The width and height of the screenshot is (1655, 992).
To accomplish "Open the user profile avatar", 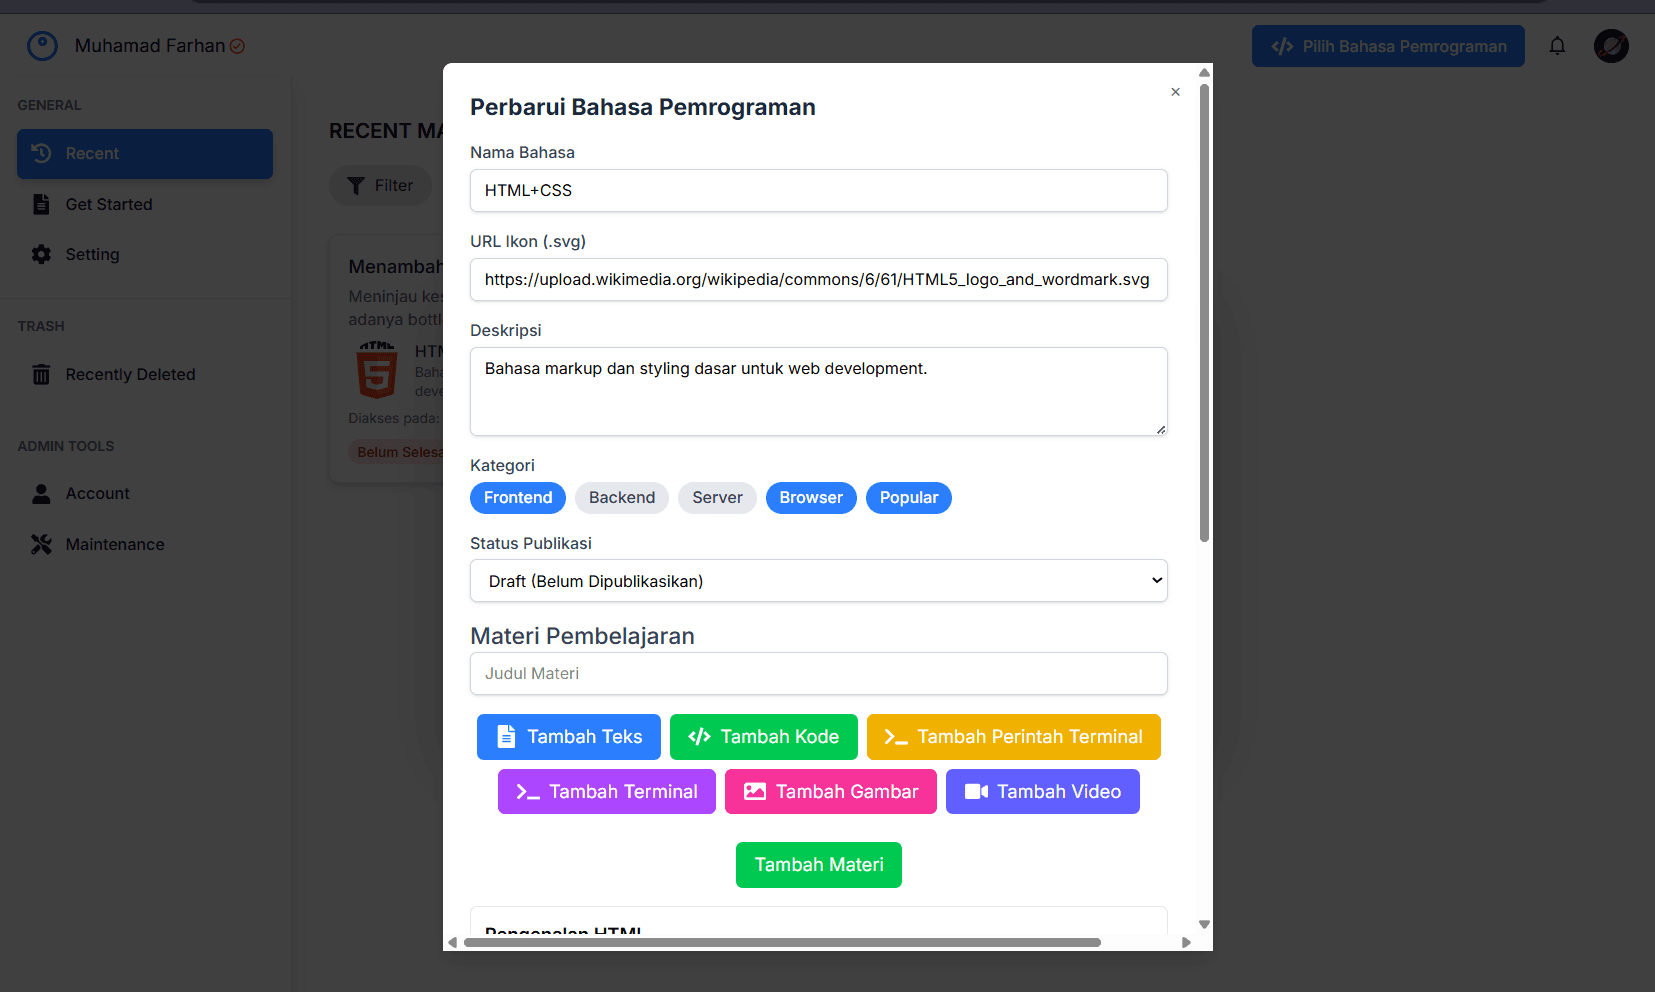I will [1611, 46].
